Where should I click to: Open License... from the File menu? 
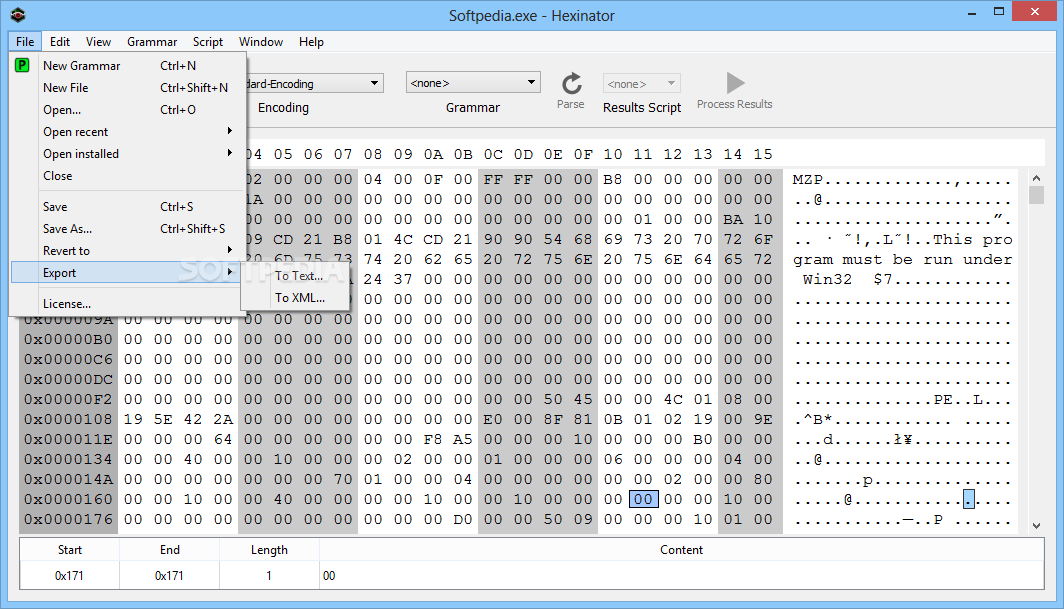point(128,304)
